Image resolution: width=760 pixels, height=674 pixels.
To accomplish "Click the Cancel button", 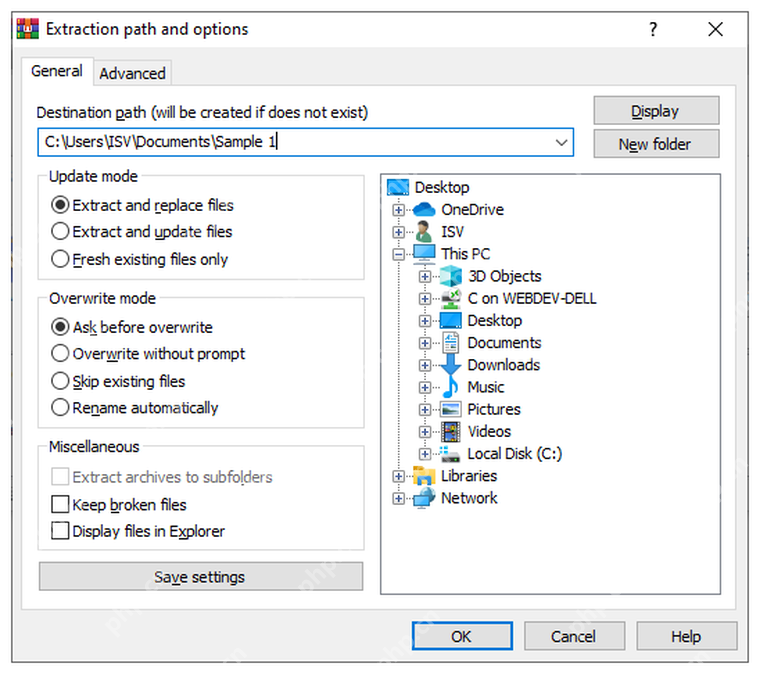I will click(x=574, y=636).
